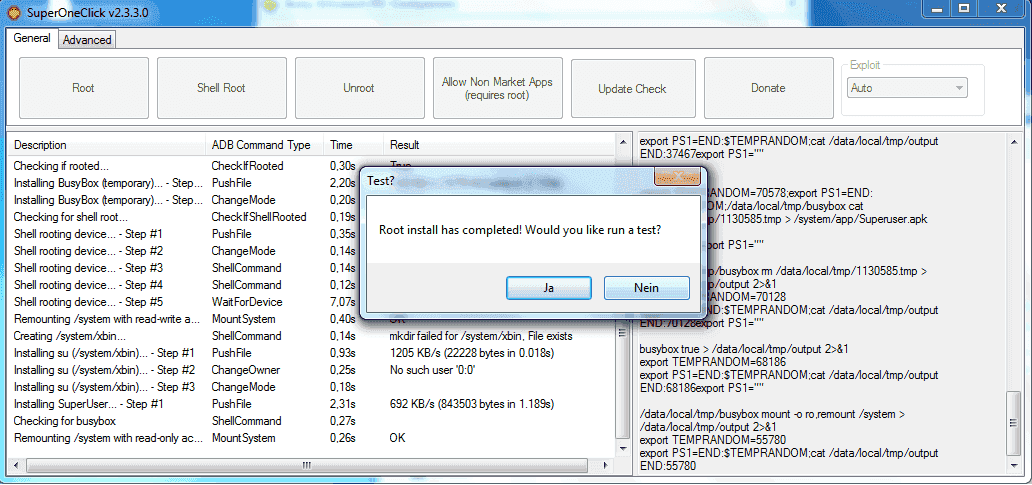This screenshot has width=1032, height=485.
Task: Click list vertical scrollbar down arrow
Action: 622,448
